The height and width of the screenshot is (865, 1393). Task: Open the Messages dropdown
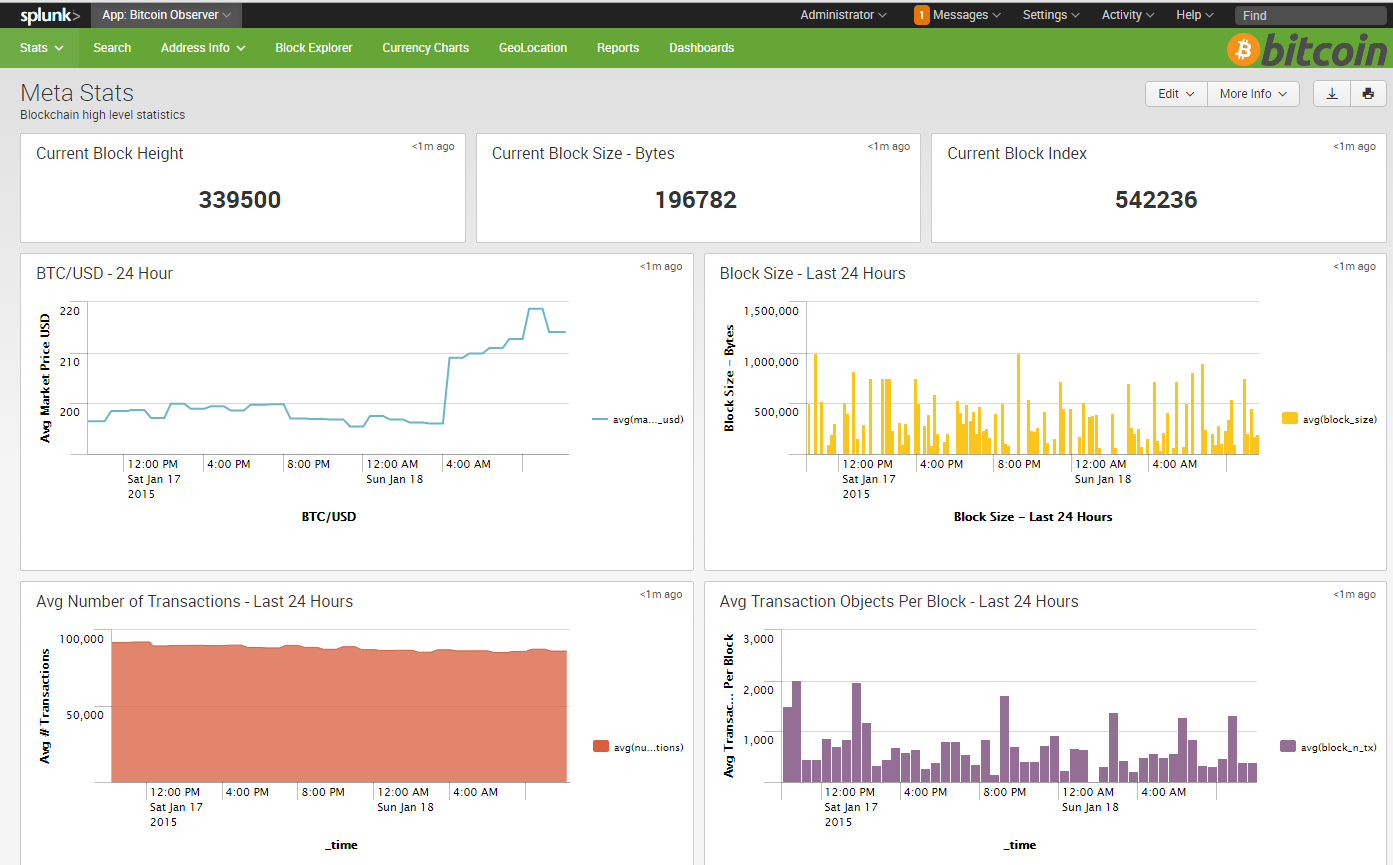point(967,15)
